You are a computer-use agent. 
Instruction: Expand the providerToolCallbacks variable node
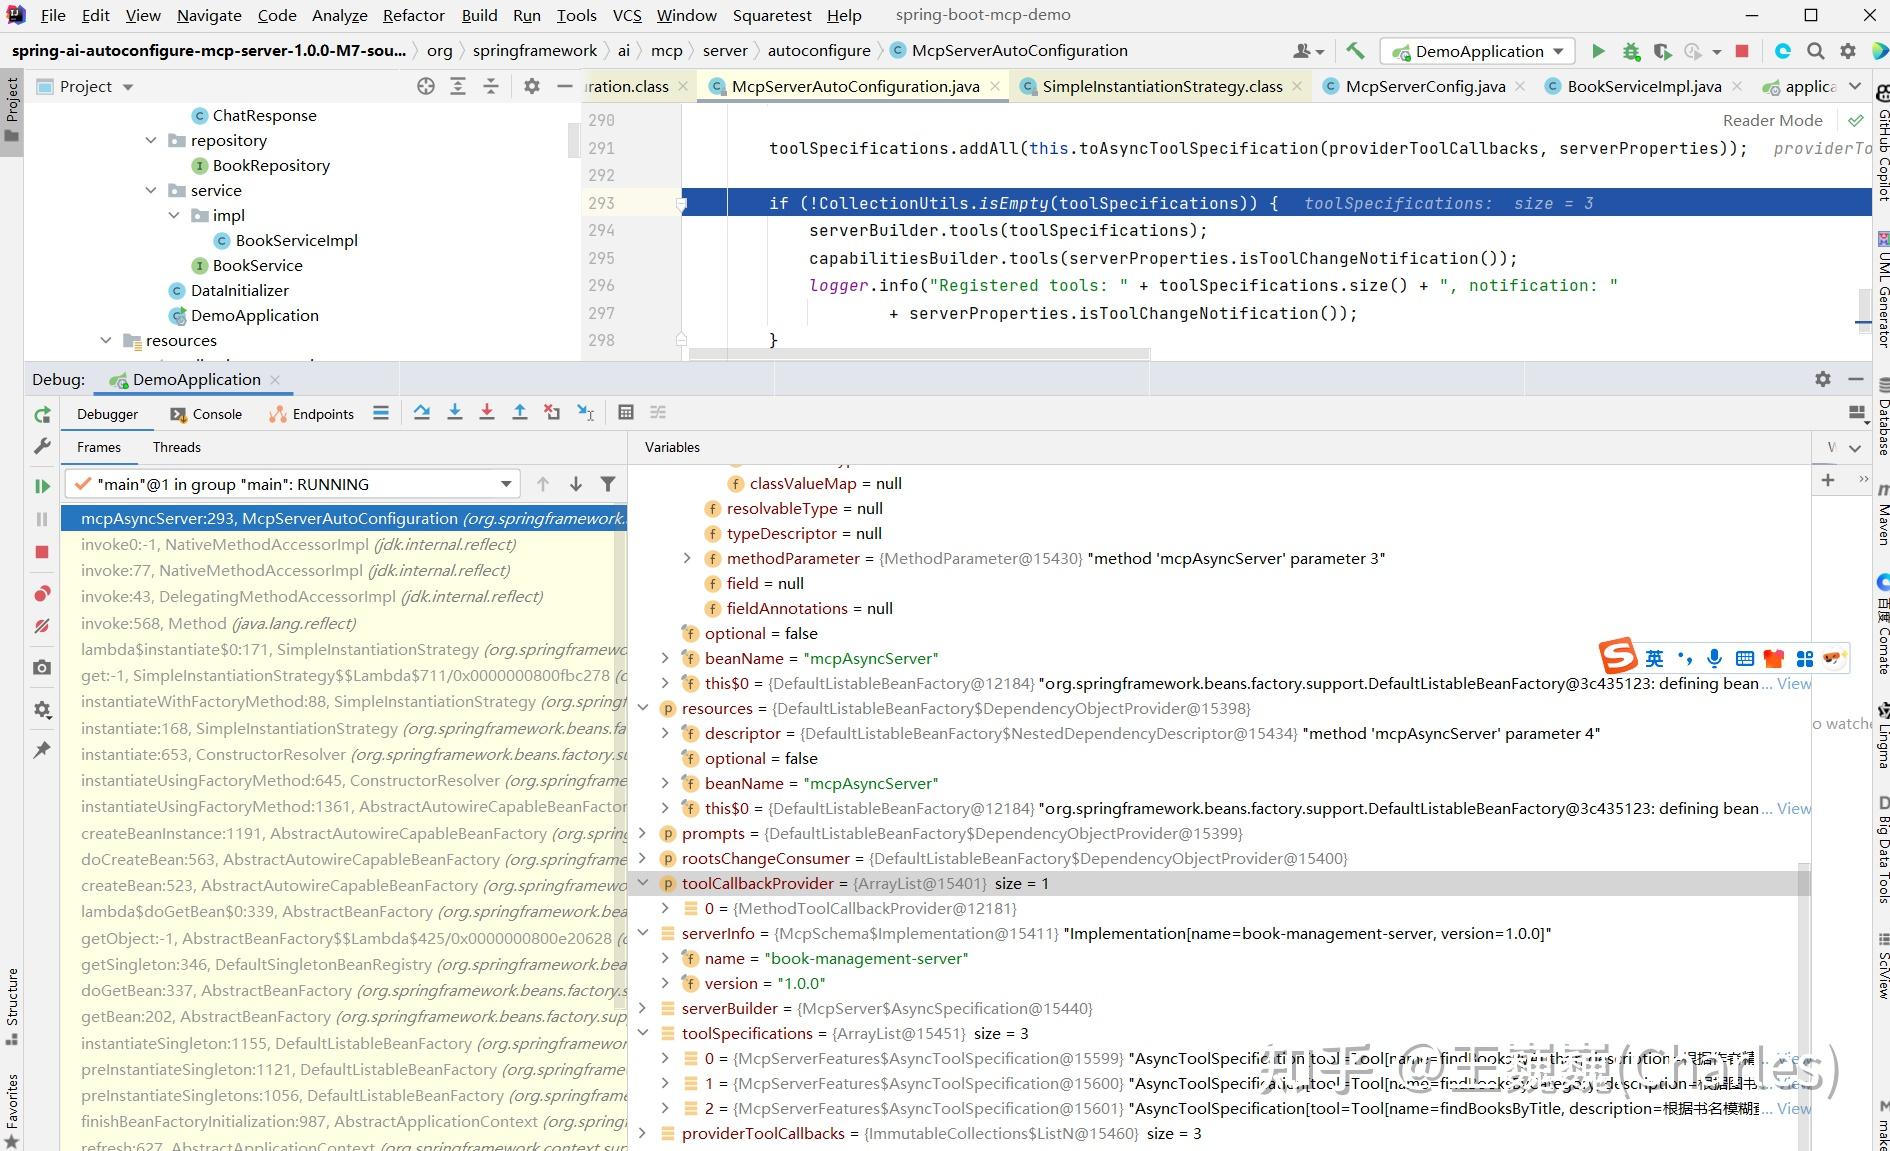point(643,1133)
